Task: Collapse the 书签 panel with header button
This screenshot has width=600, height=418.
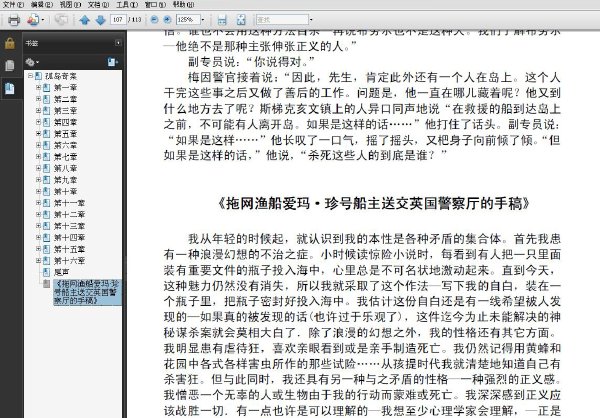Action: (x=118, y=43)
